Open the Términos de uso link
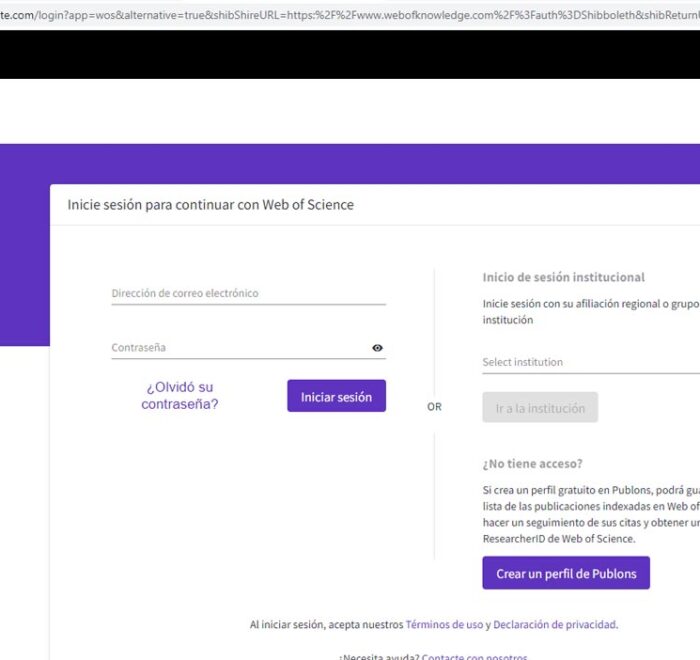The width and height of the screenshot is (700, 660). tap(444, 624)
